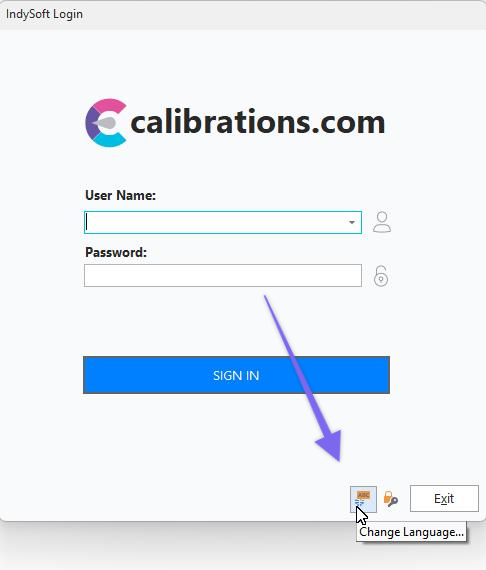This screenshot has width=486, height=570.
Task: Open the Change Language icon button
Action: 363,499
